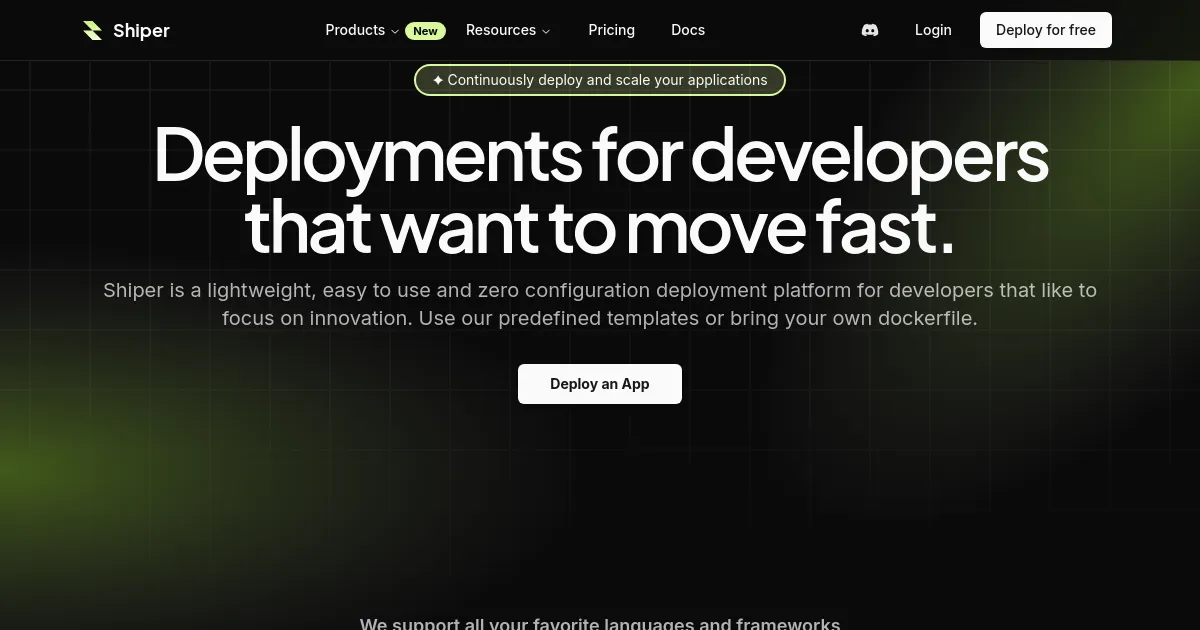Click the supported languages and frameworks text
This screenshot has height=630, width=1200.
[x=600, y=623]
